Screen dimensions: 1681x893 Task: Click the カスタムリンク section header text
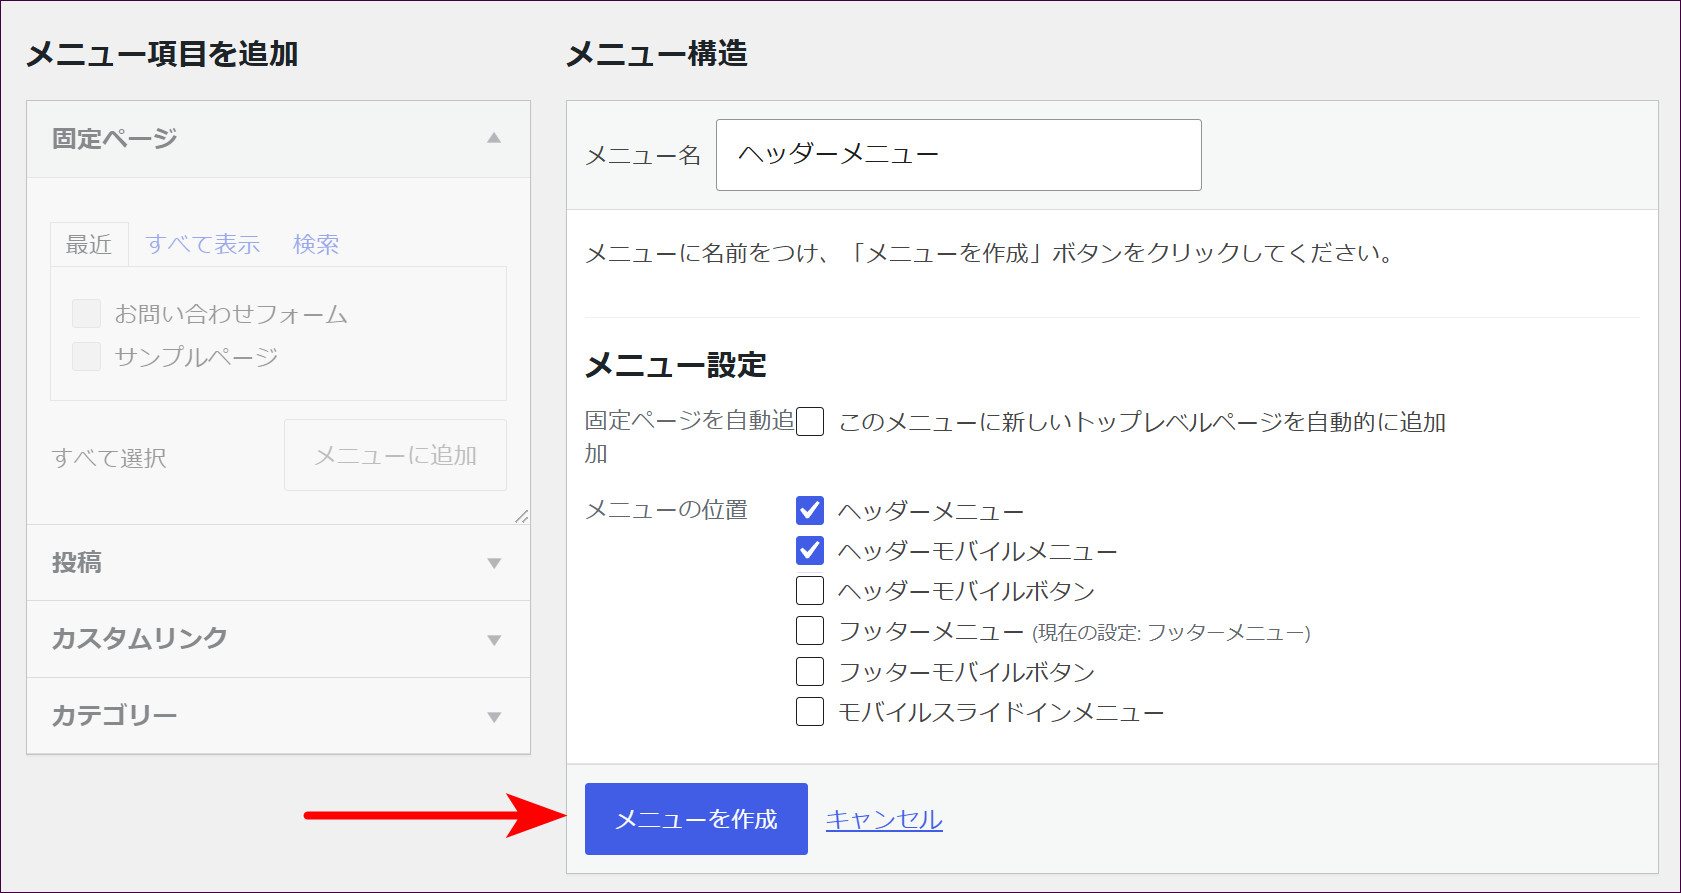[x=140, y=639]
